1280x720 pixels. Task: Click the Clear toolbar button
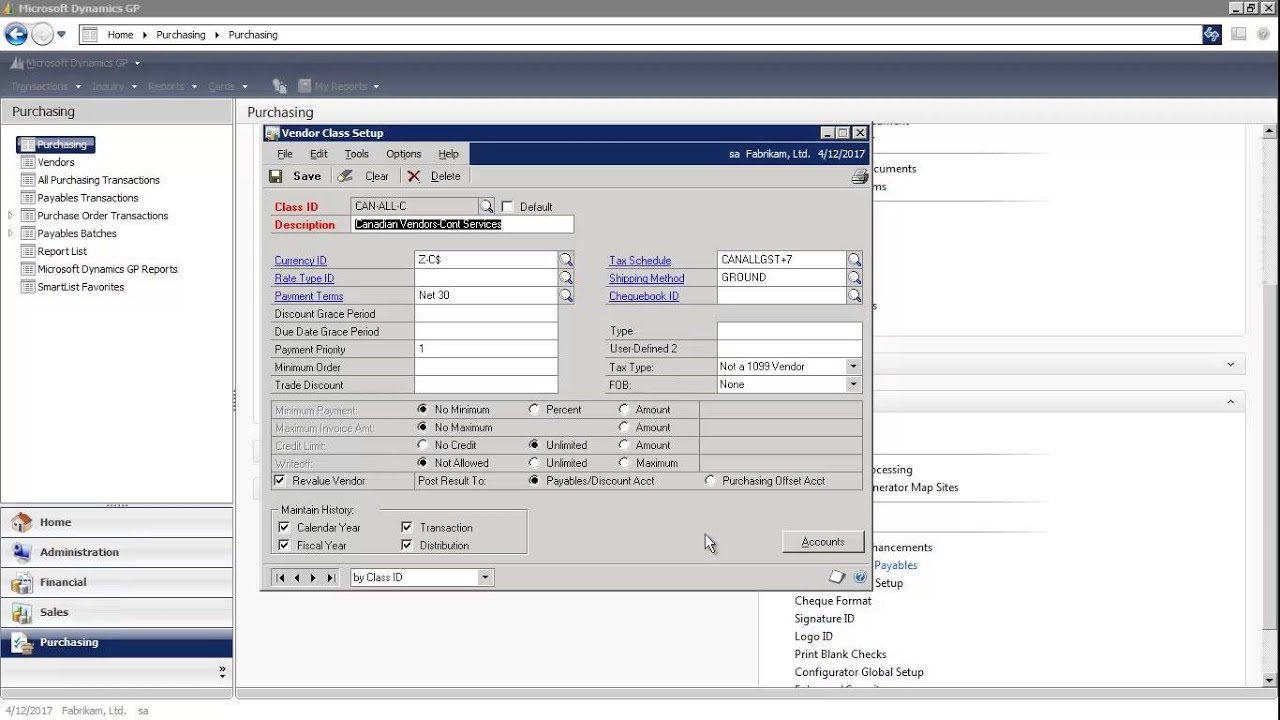[364, 176]
